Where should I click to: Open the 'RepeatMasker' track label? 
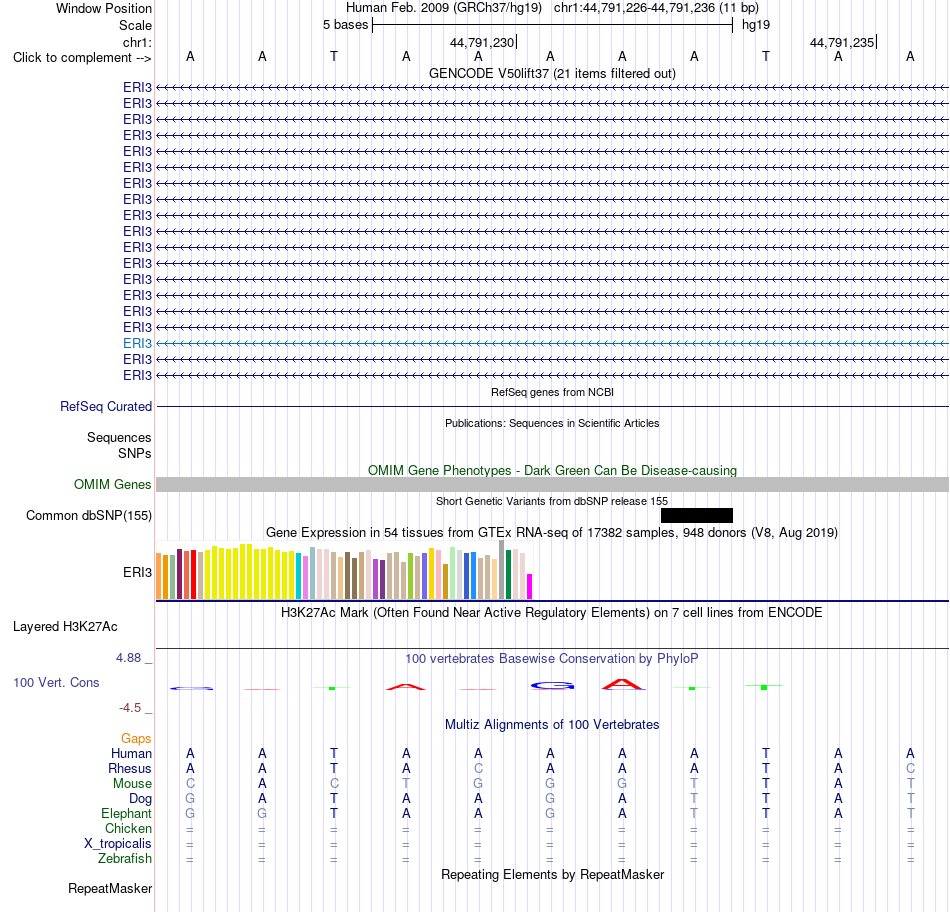point(110,888)
